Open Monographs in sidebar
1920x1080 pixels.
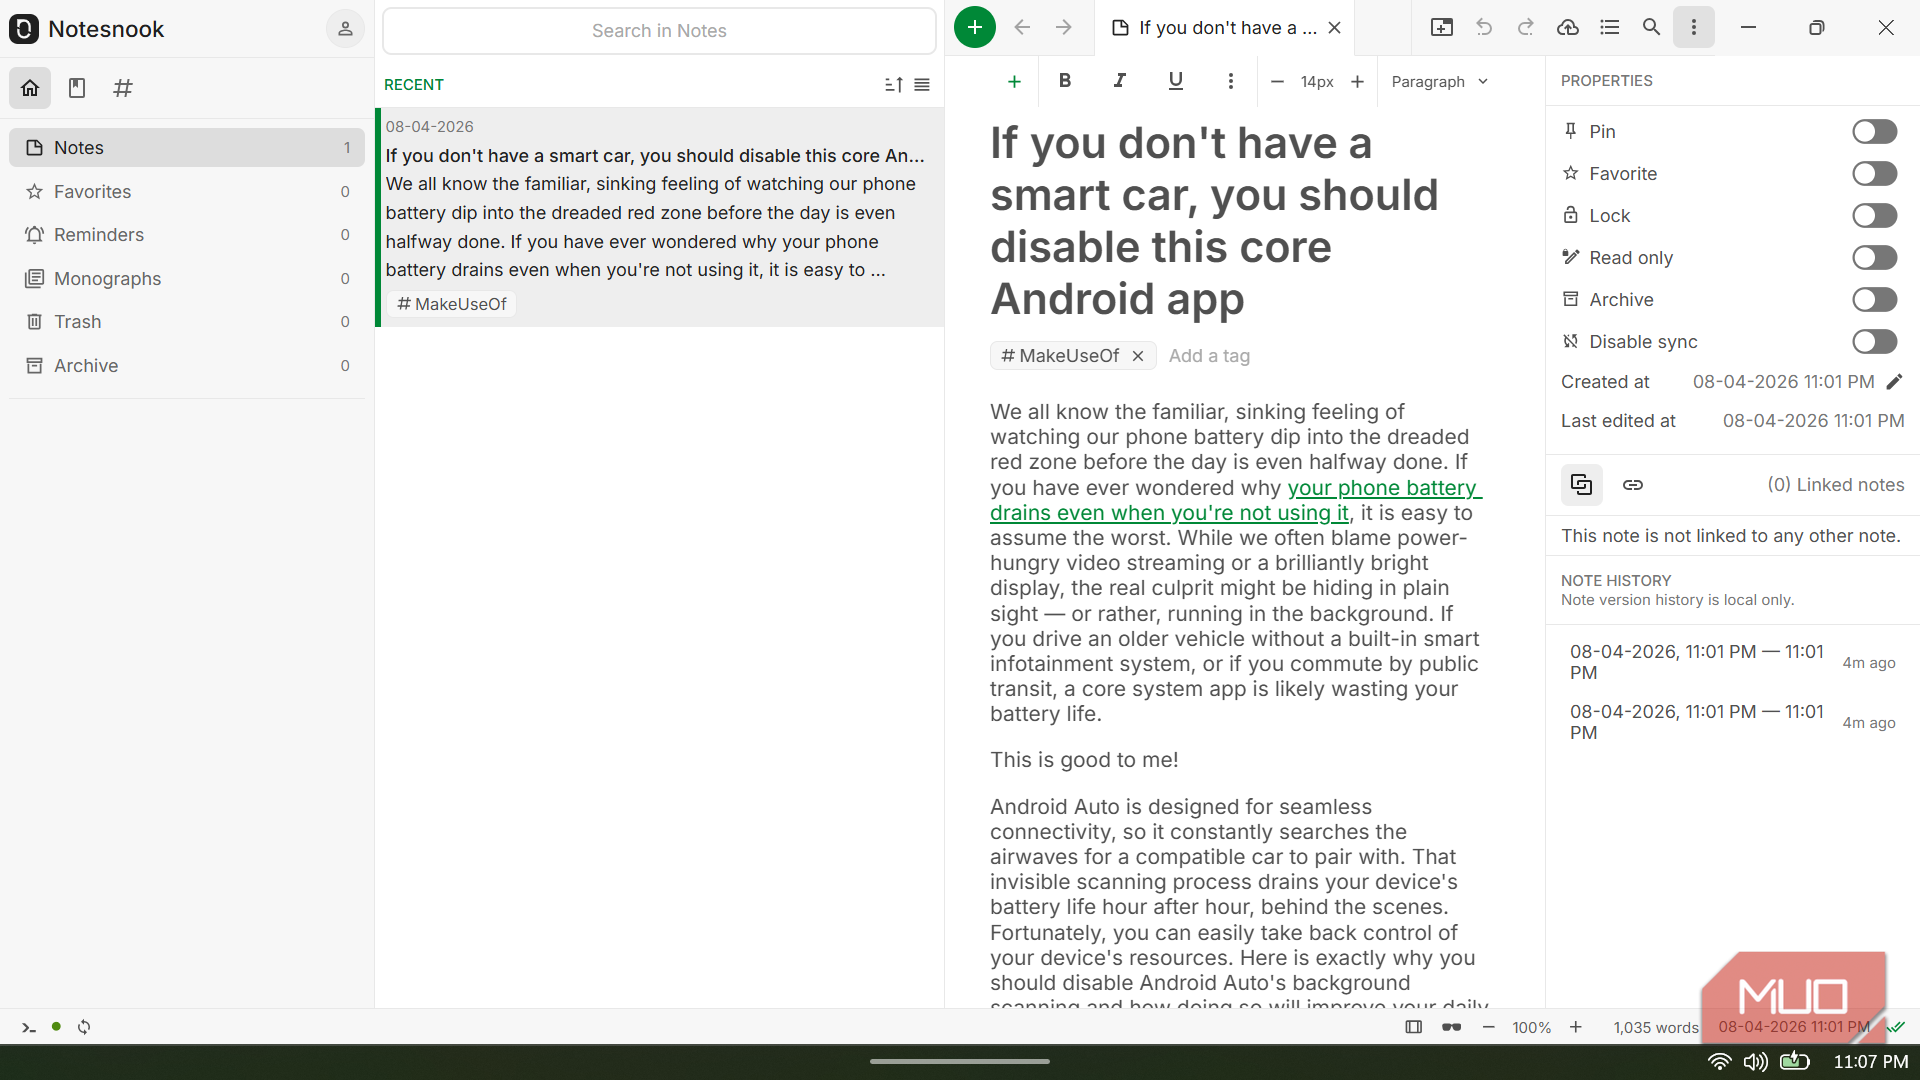(x=187, y=278)
